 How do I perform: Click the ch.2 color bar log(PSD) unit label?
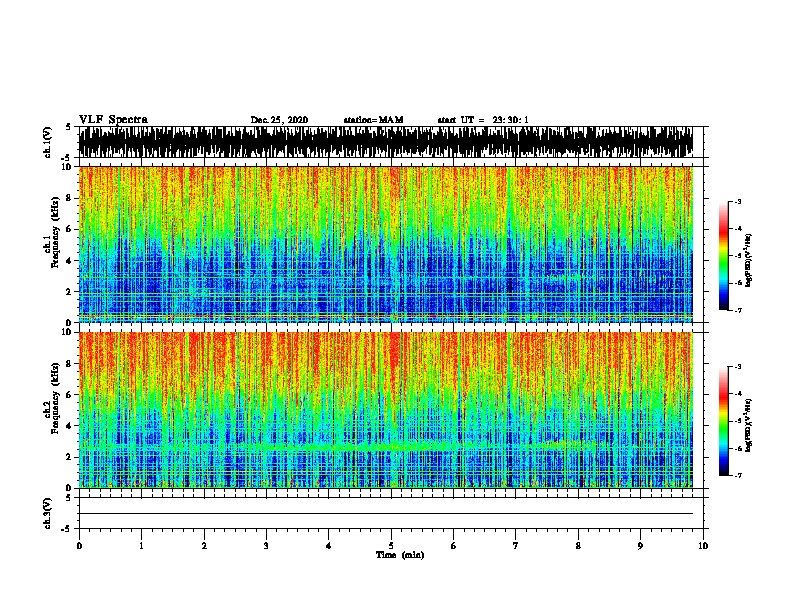coord(749,425)
